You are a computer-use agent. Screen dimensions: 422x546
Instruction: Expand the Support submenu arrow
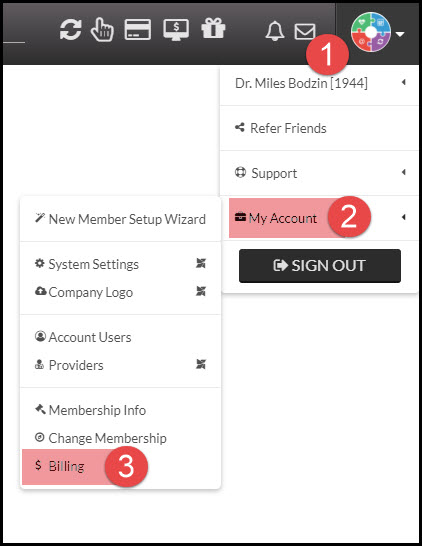(404, 172)
